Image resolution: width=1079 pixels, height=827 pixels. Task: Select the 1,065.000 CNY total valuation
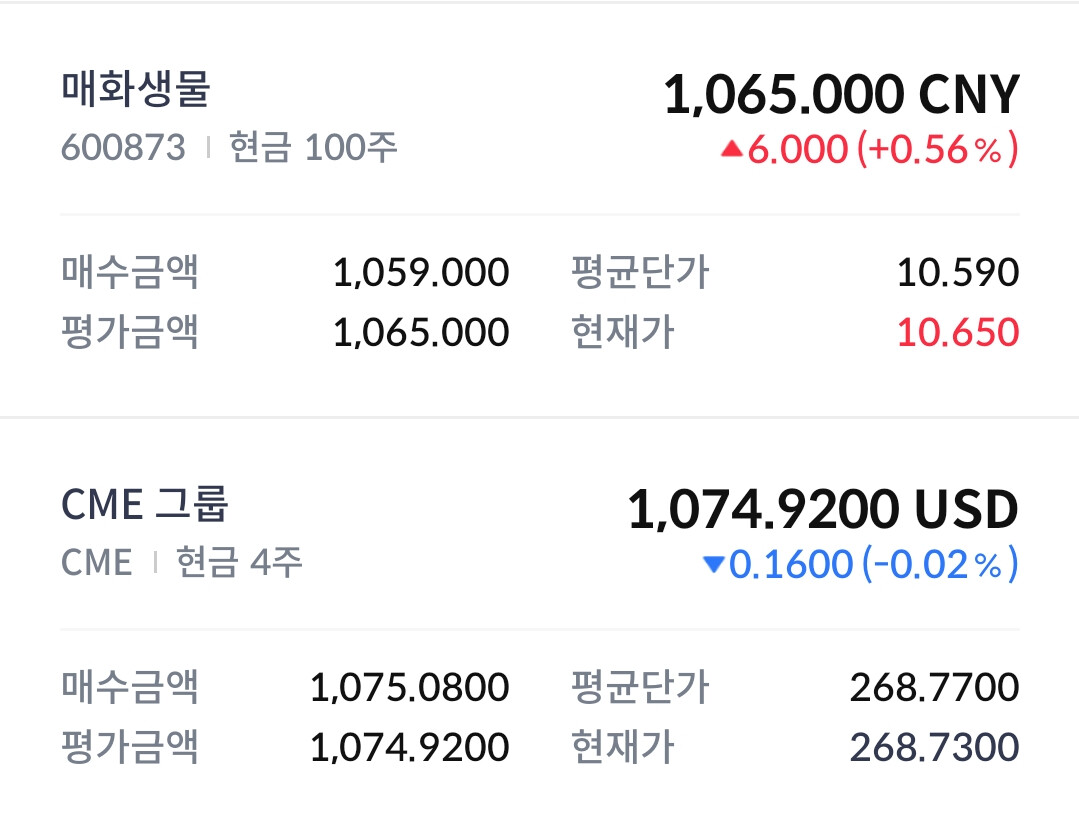(x=841, y=96)
